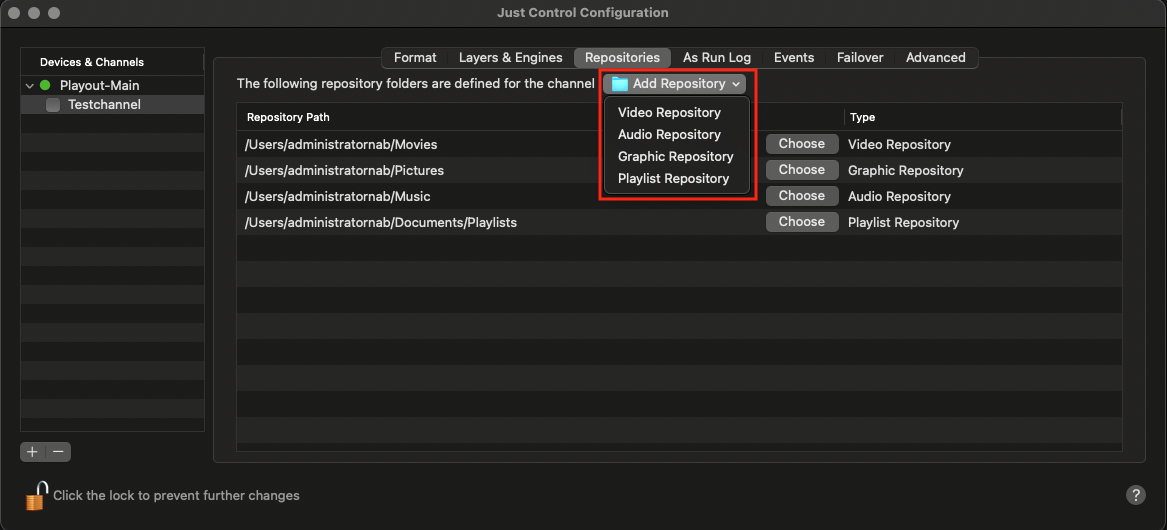Viewport: 1167px width, 530px height.
Task: Click the Graphic Repository type cell
Action: click(906, 170)
